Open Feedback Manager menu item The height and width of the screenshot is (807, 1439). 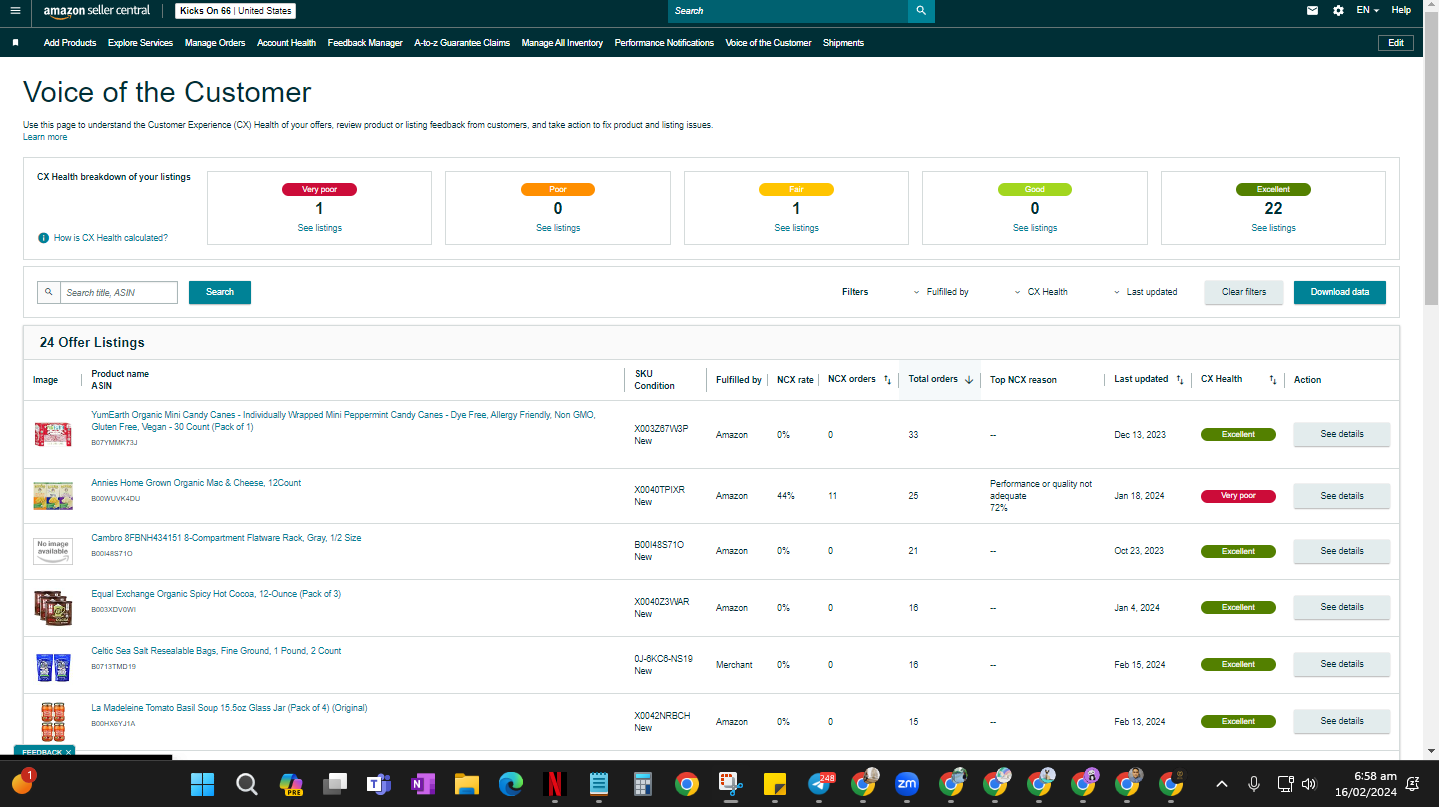(x=365, y=43)
